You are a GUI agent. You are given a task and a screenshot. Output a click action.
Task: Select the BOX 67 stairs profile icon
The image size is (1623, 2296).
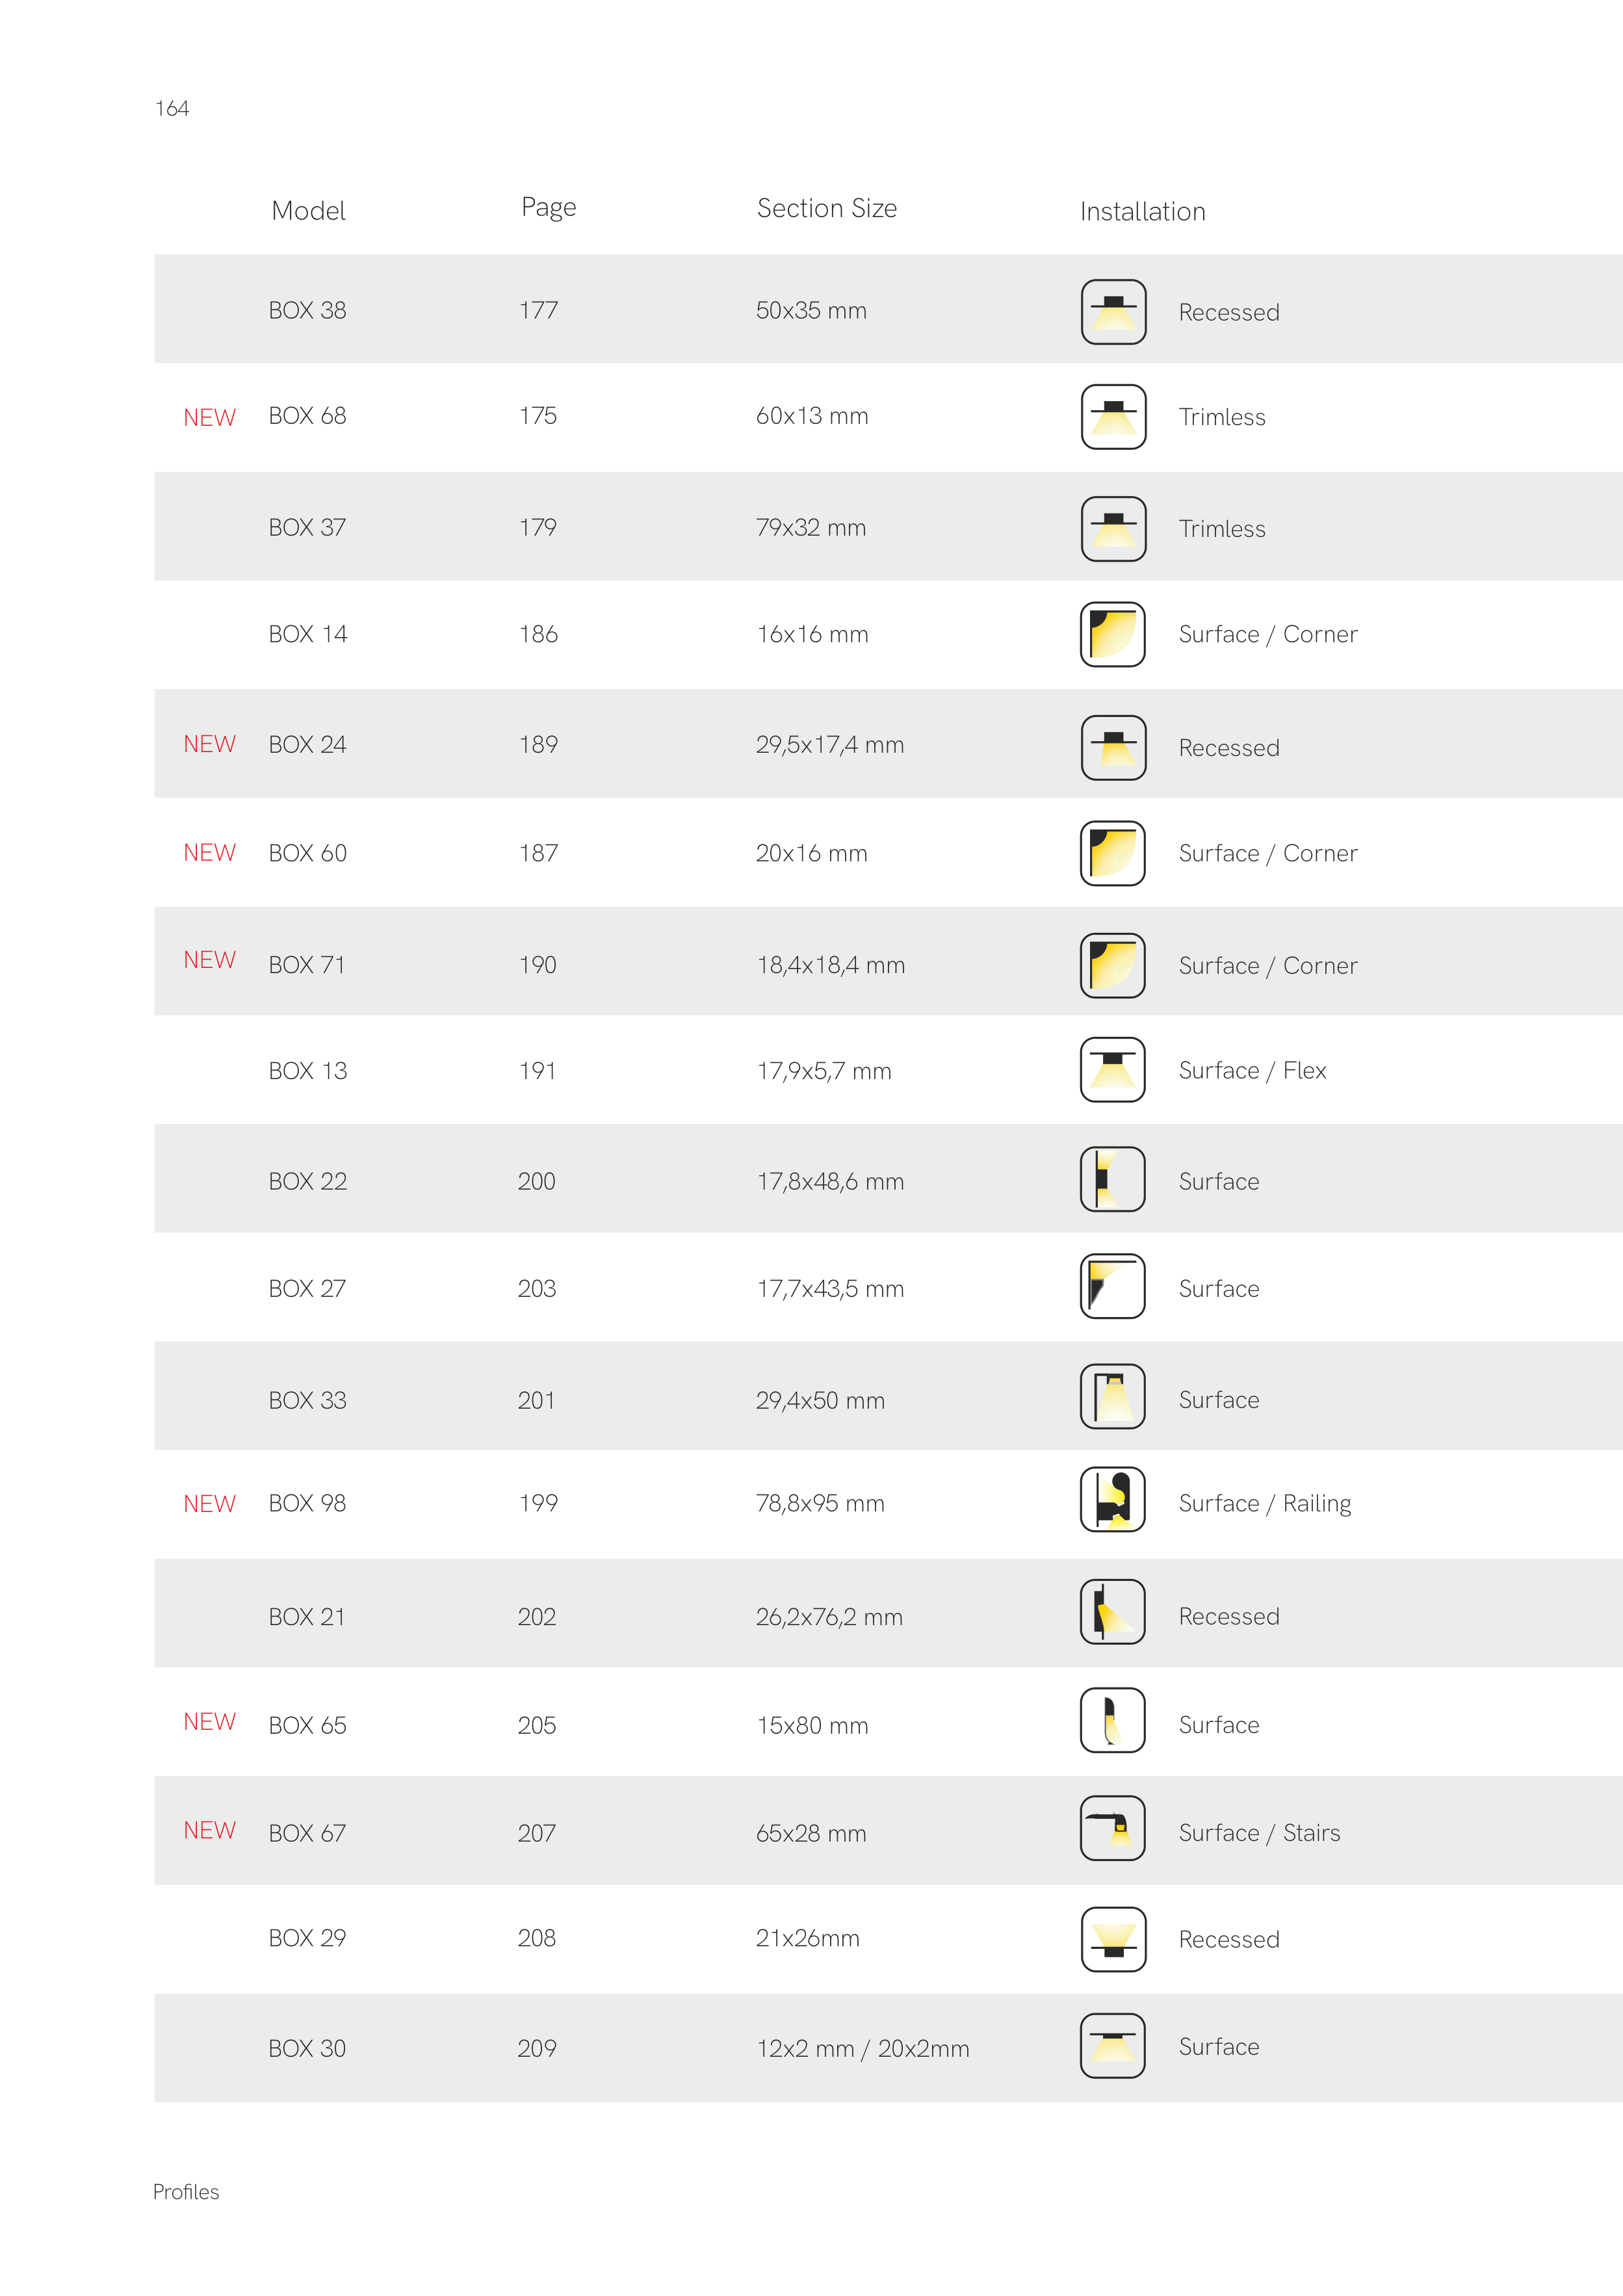(x=1112, y=1829)
